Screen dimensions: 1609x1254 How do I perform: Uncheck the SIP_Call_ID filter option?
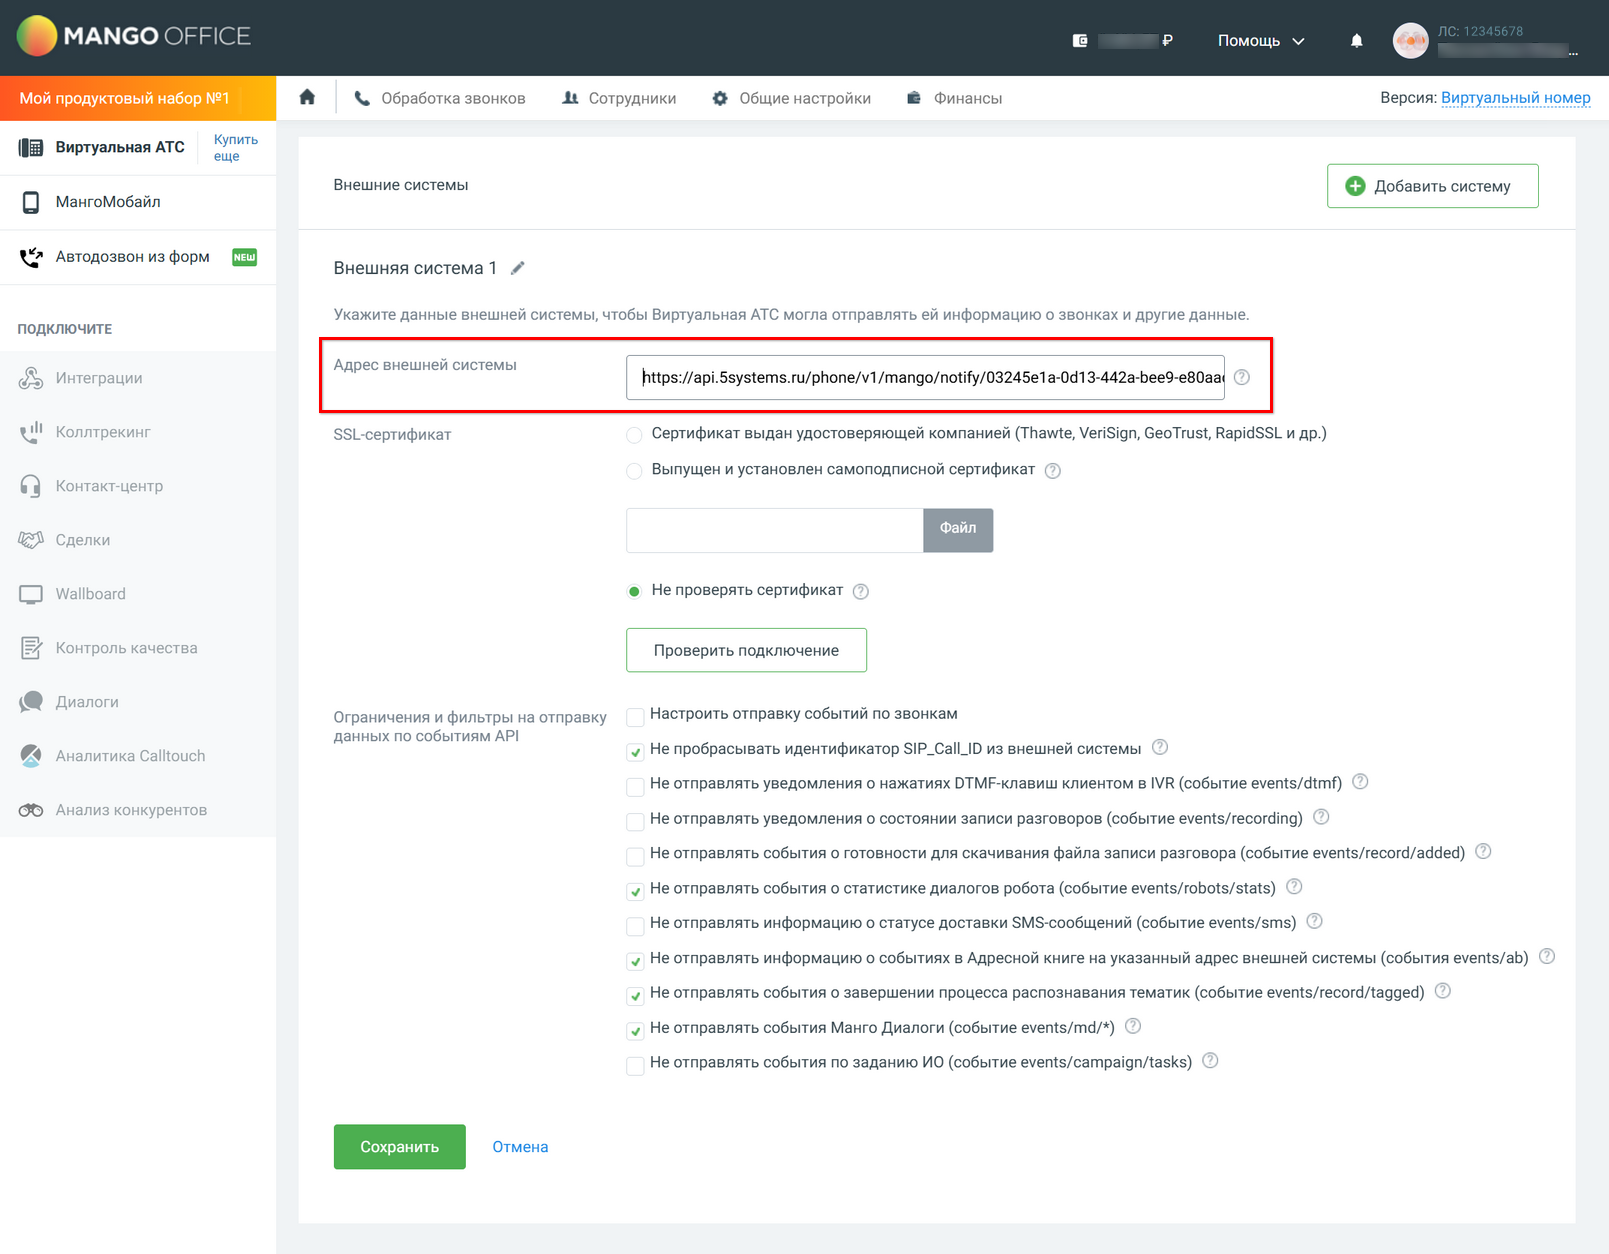tap(635, 750)
